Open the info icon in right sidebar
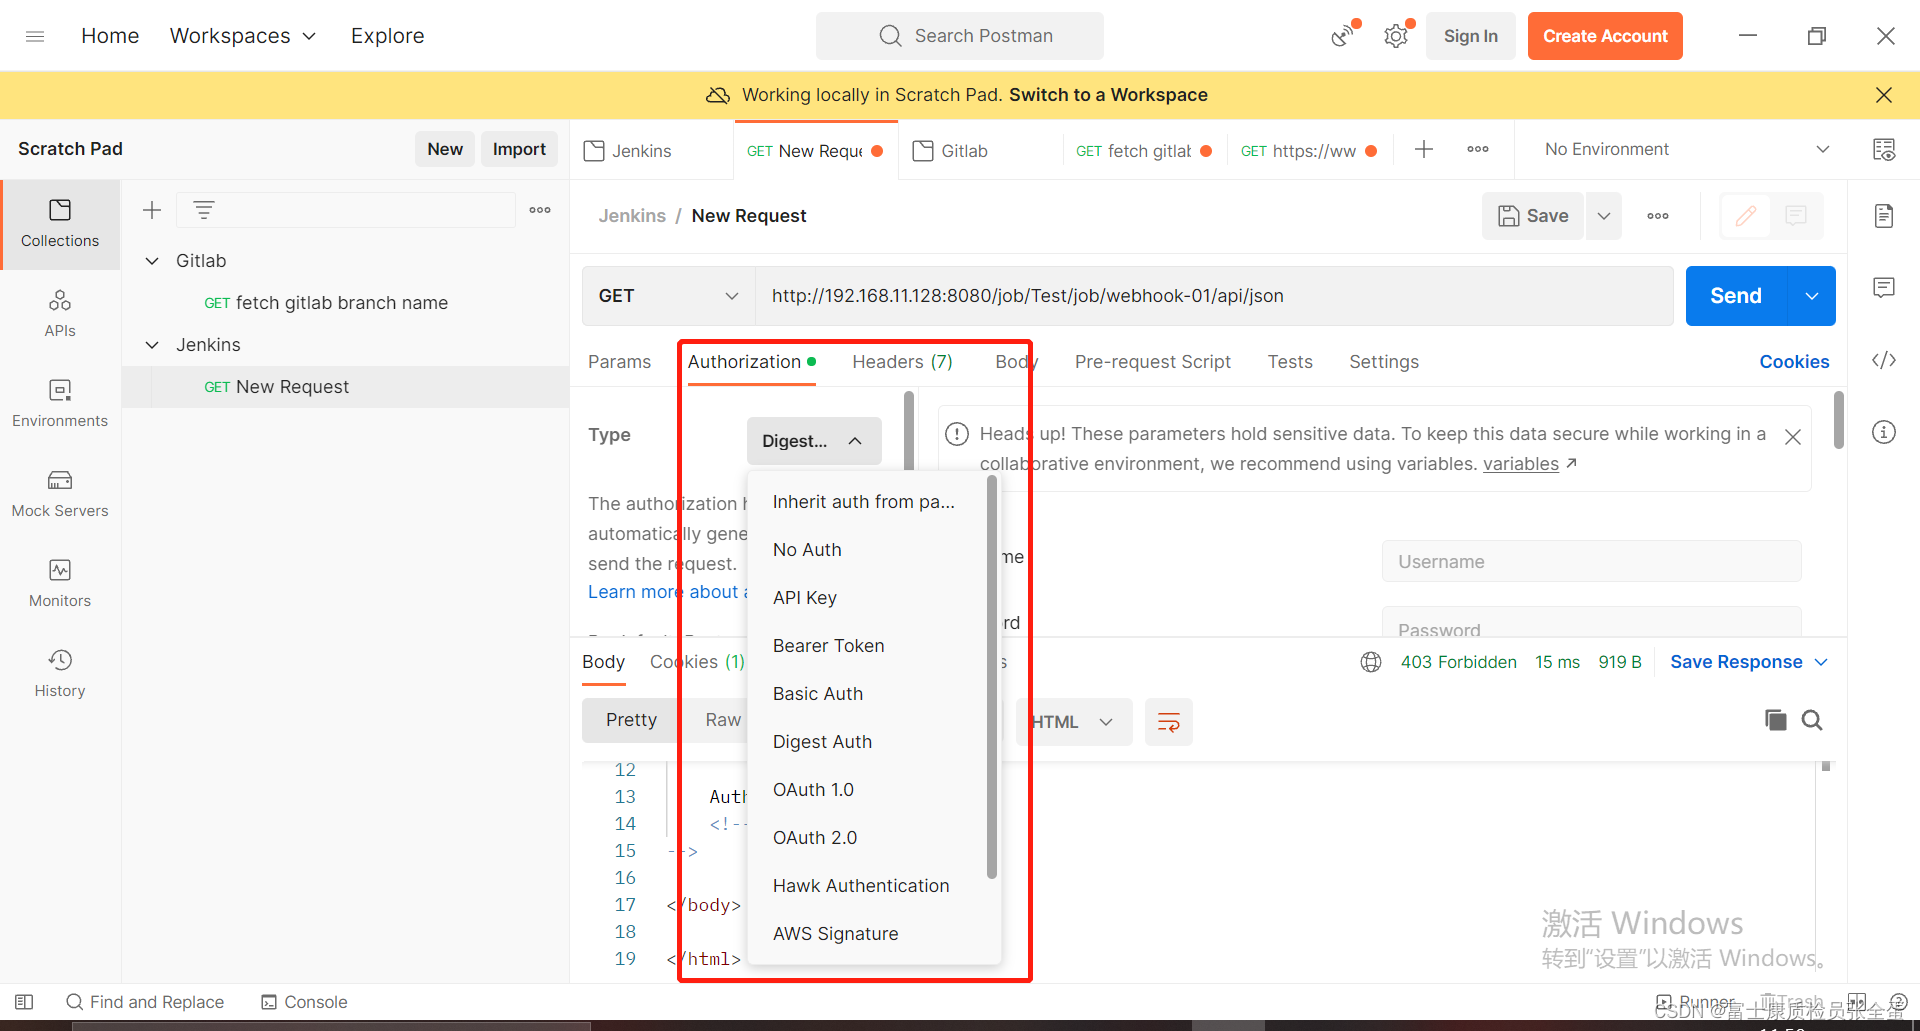The image size is (1920, 1031). coord(1884,432)
